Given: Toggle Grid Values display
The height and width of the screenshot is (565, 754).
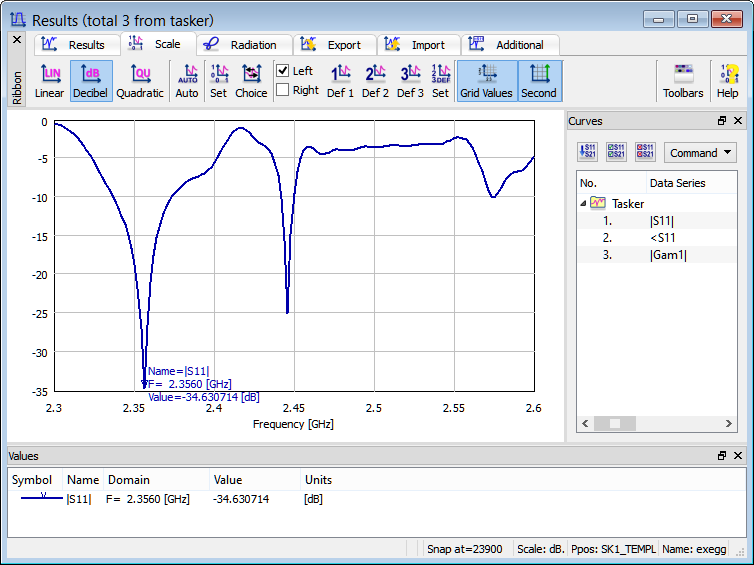Looking at the screenshot, I should (486, 80).
